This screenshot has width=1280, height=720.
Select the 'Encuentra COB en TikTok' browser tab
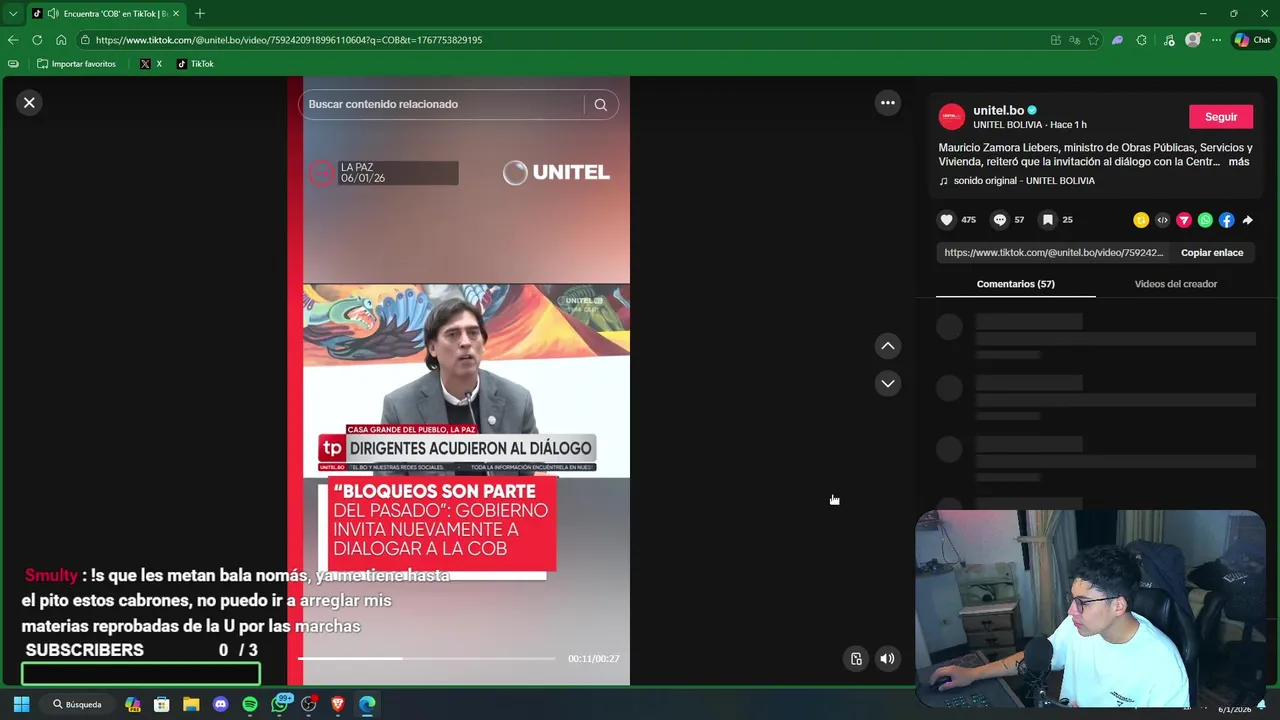point(107,14)
